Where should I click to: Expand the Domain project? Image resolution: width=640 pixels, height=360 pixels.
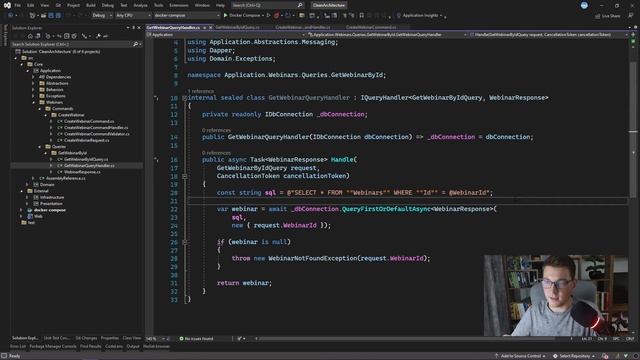click(28, 184)
